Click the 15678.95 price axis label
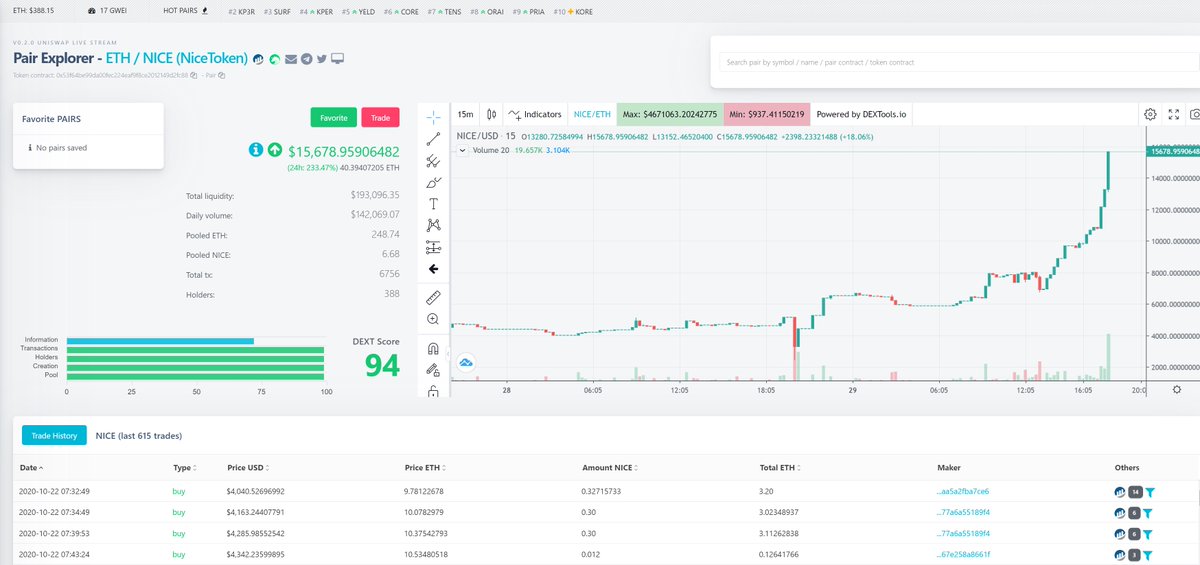The height and width of the screenshot is (565, 1200). coord(1174,151)
